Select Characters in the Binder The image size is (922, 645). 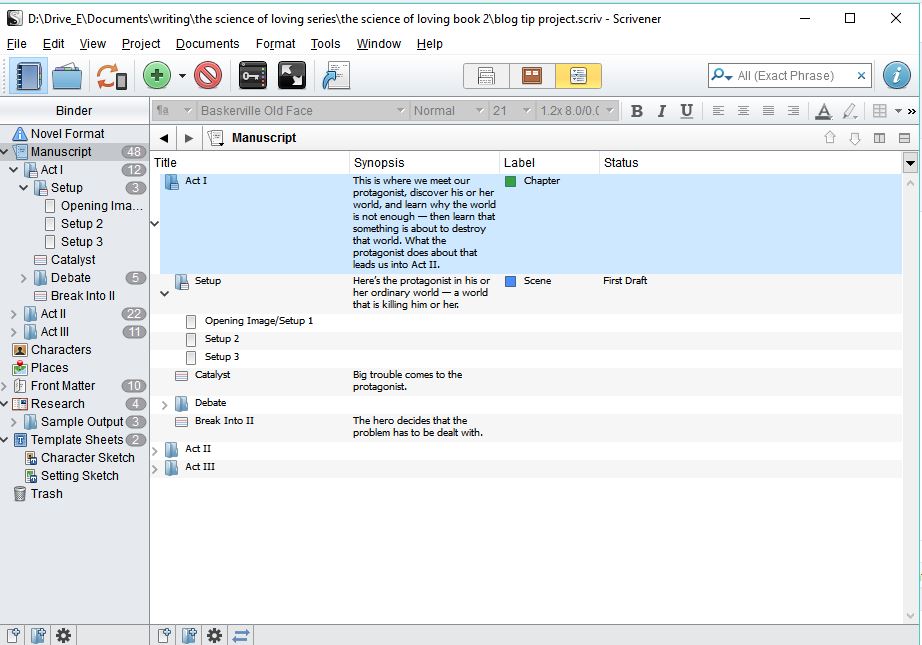60,350
